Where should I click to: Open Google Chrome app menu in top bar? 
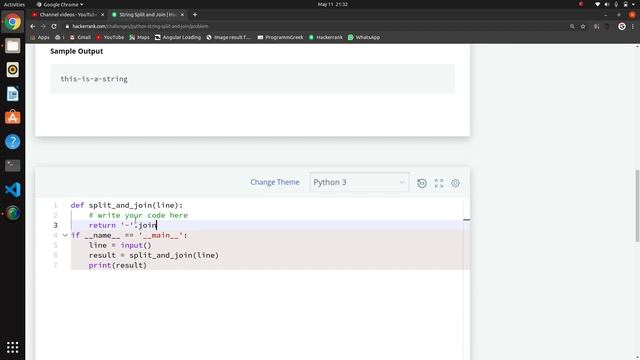click(60, 4)
